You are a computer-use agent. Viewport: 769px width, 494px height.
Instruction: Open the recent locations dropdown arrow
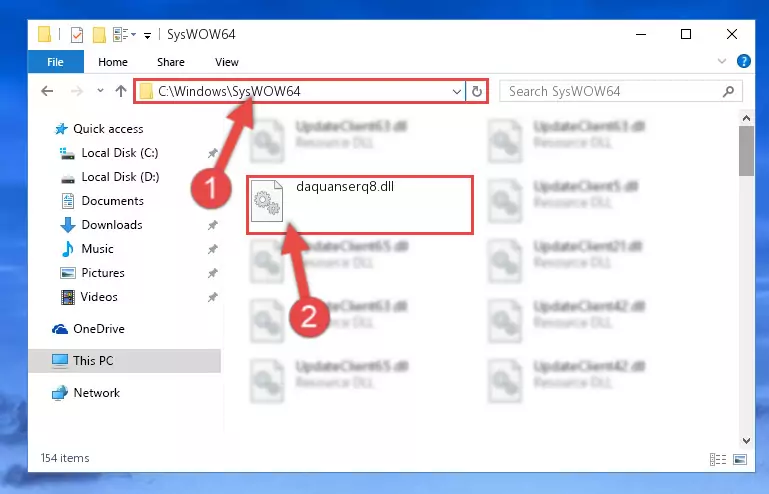coord(100,91)
